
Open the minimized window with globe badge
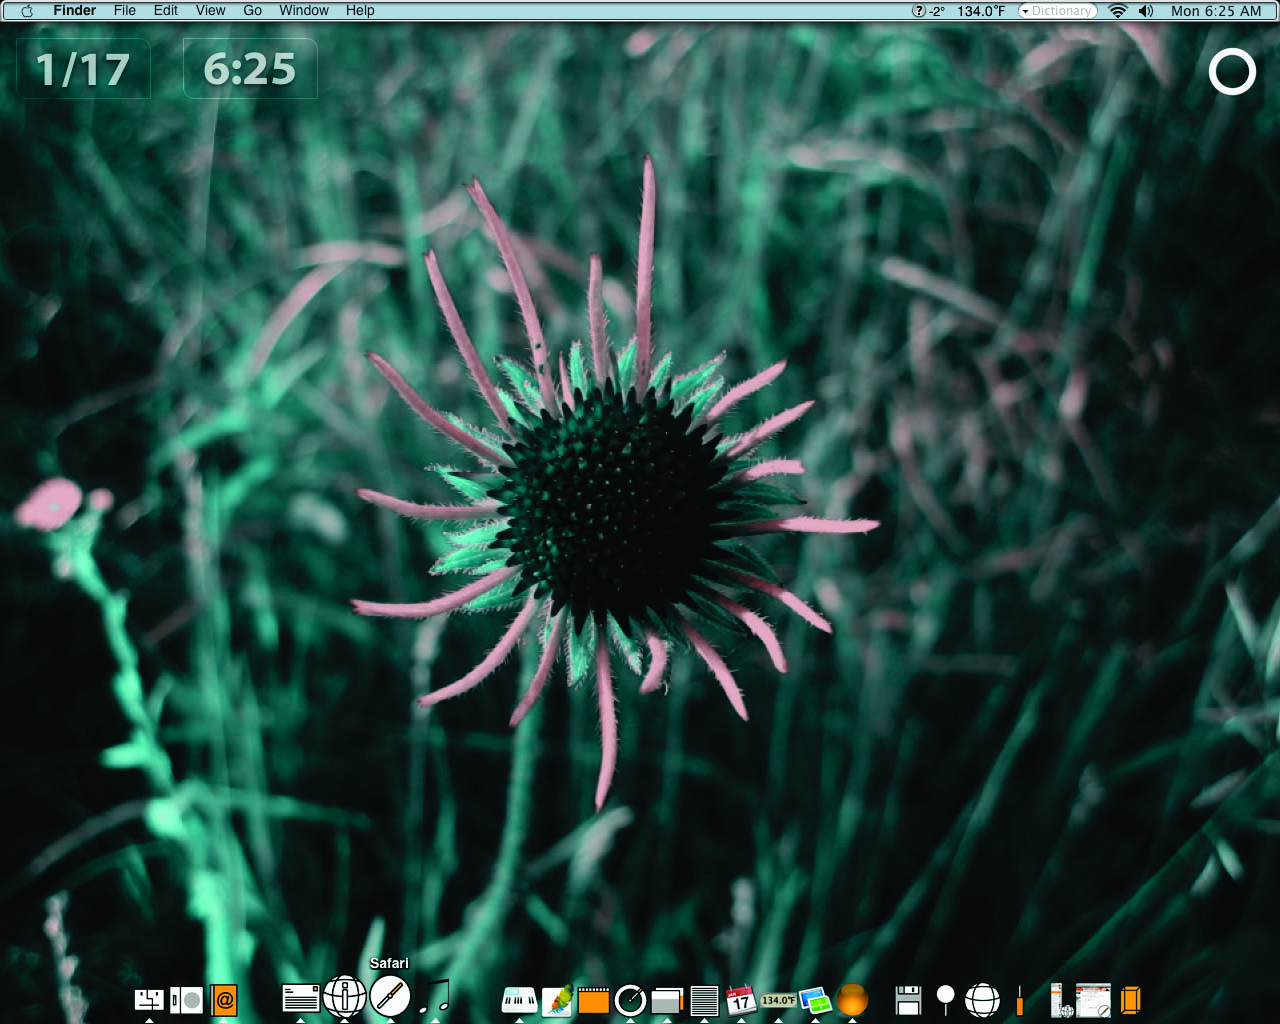pyautogui.click(x=1061, y=999)
